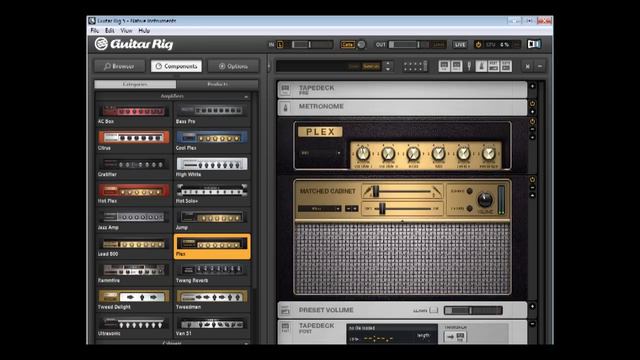Image resolution: width=640 pixels, height=360 pixels.
Task: Click the rack clear X button
Action: coord(527,66)
